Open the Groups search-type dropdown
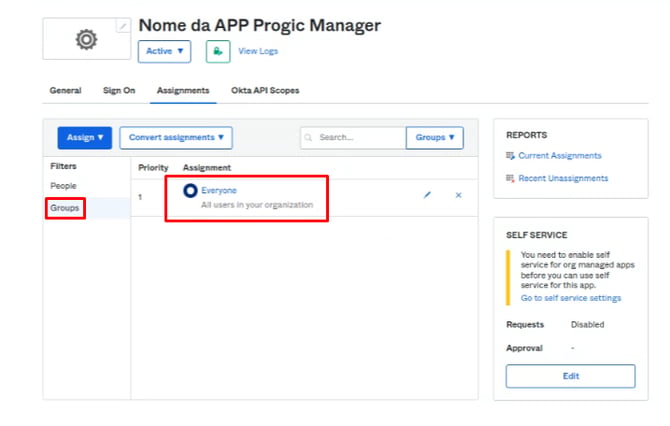This screenshot has width=670, height=426. 435,138
